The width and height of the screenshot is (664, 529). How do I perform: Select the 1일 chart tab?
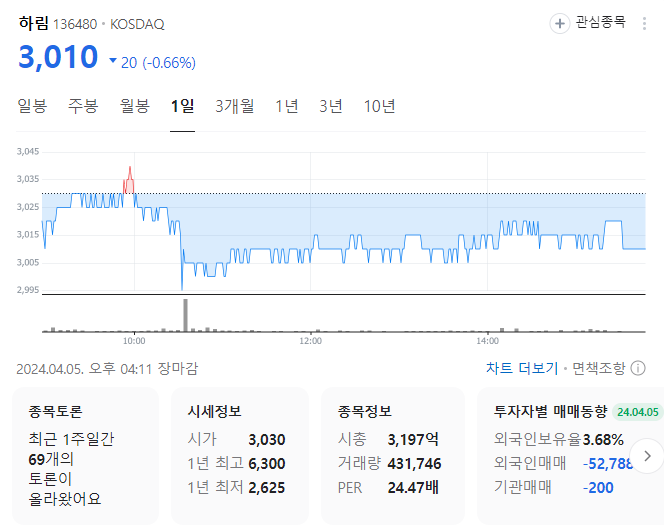183,106
